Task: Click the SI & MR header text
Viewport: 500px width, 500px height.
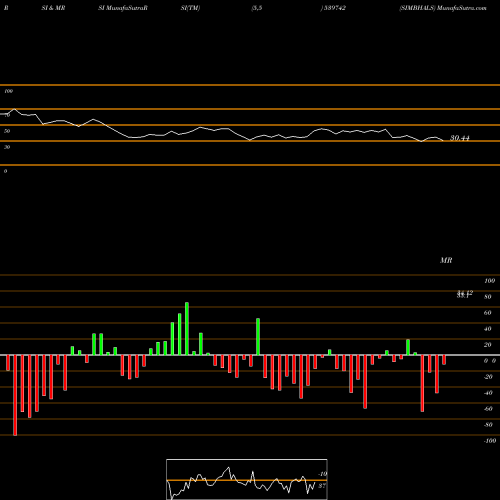Action: tap(53, 8)
